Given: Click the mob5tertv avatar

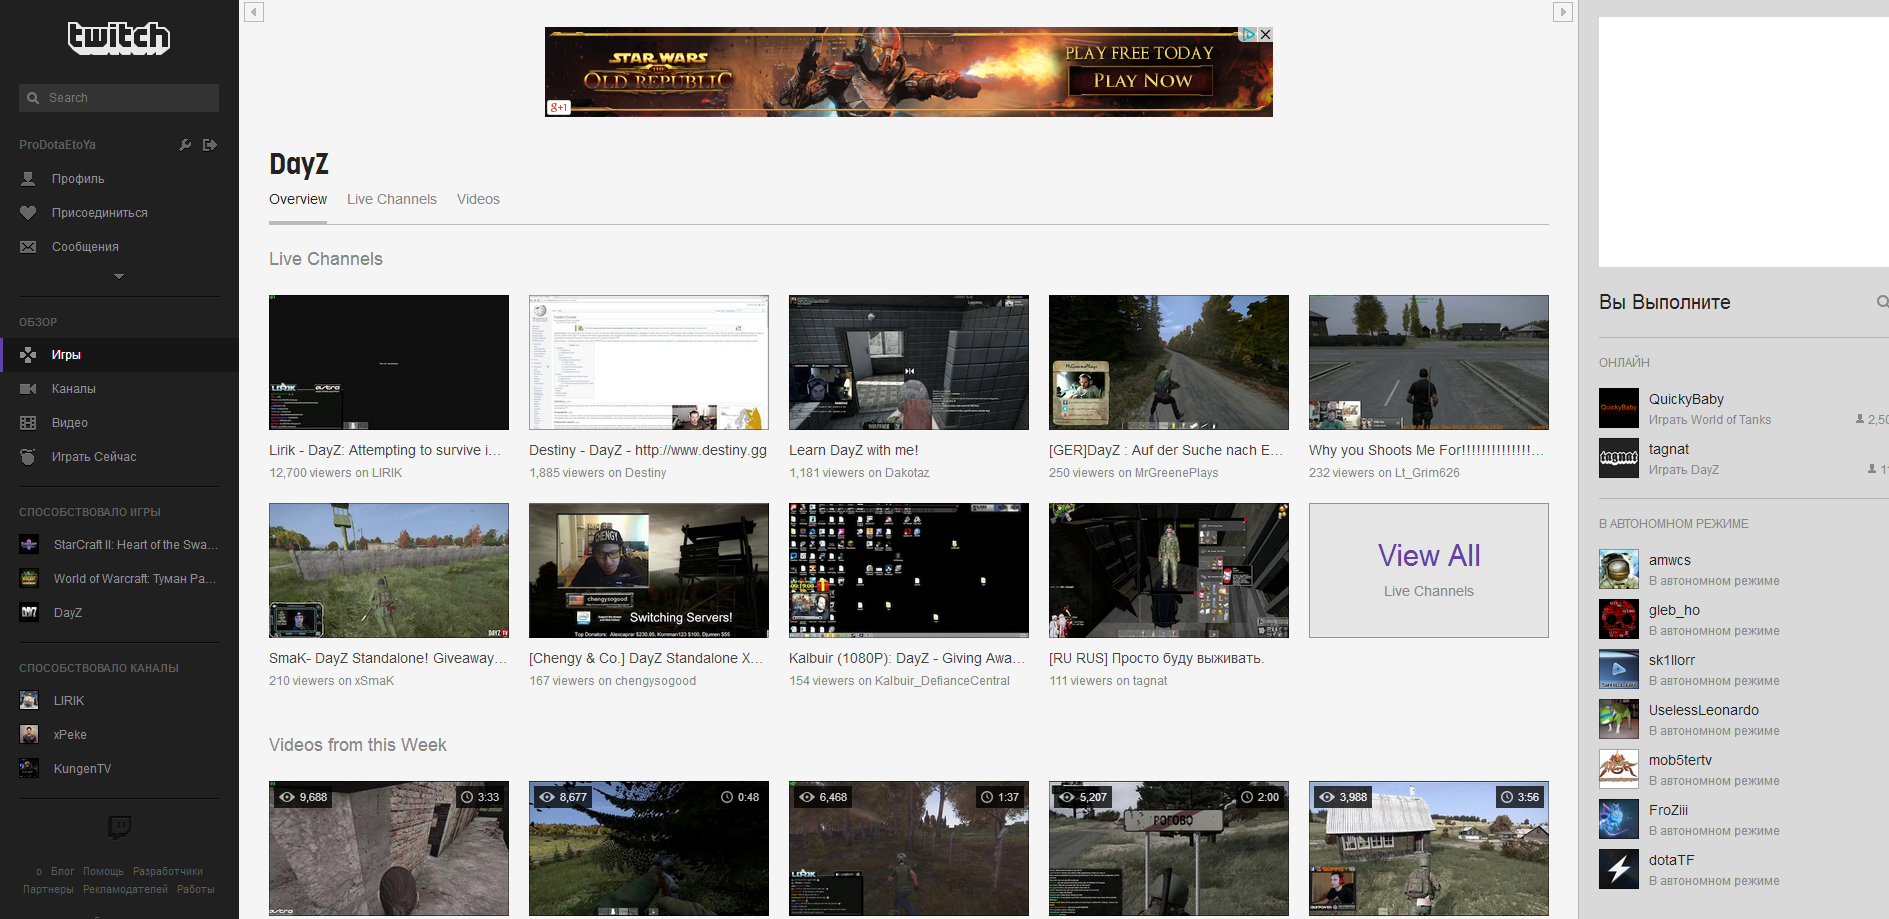Looking at the screenshot, I should pos(1619,769).
